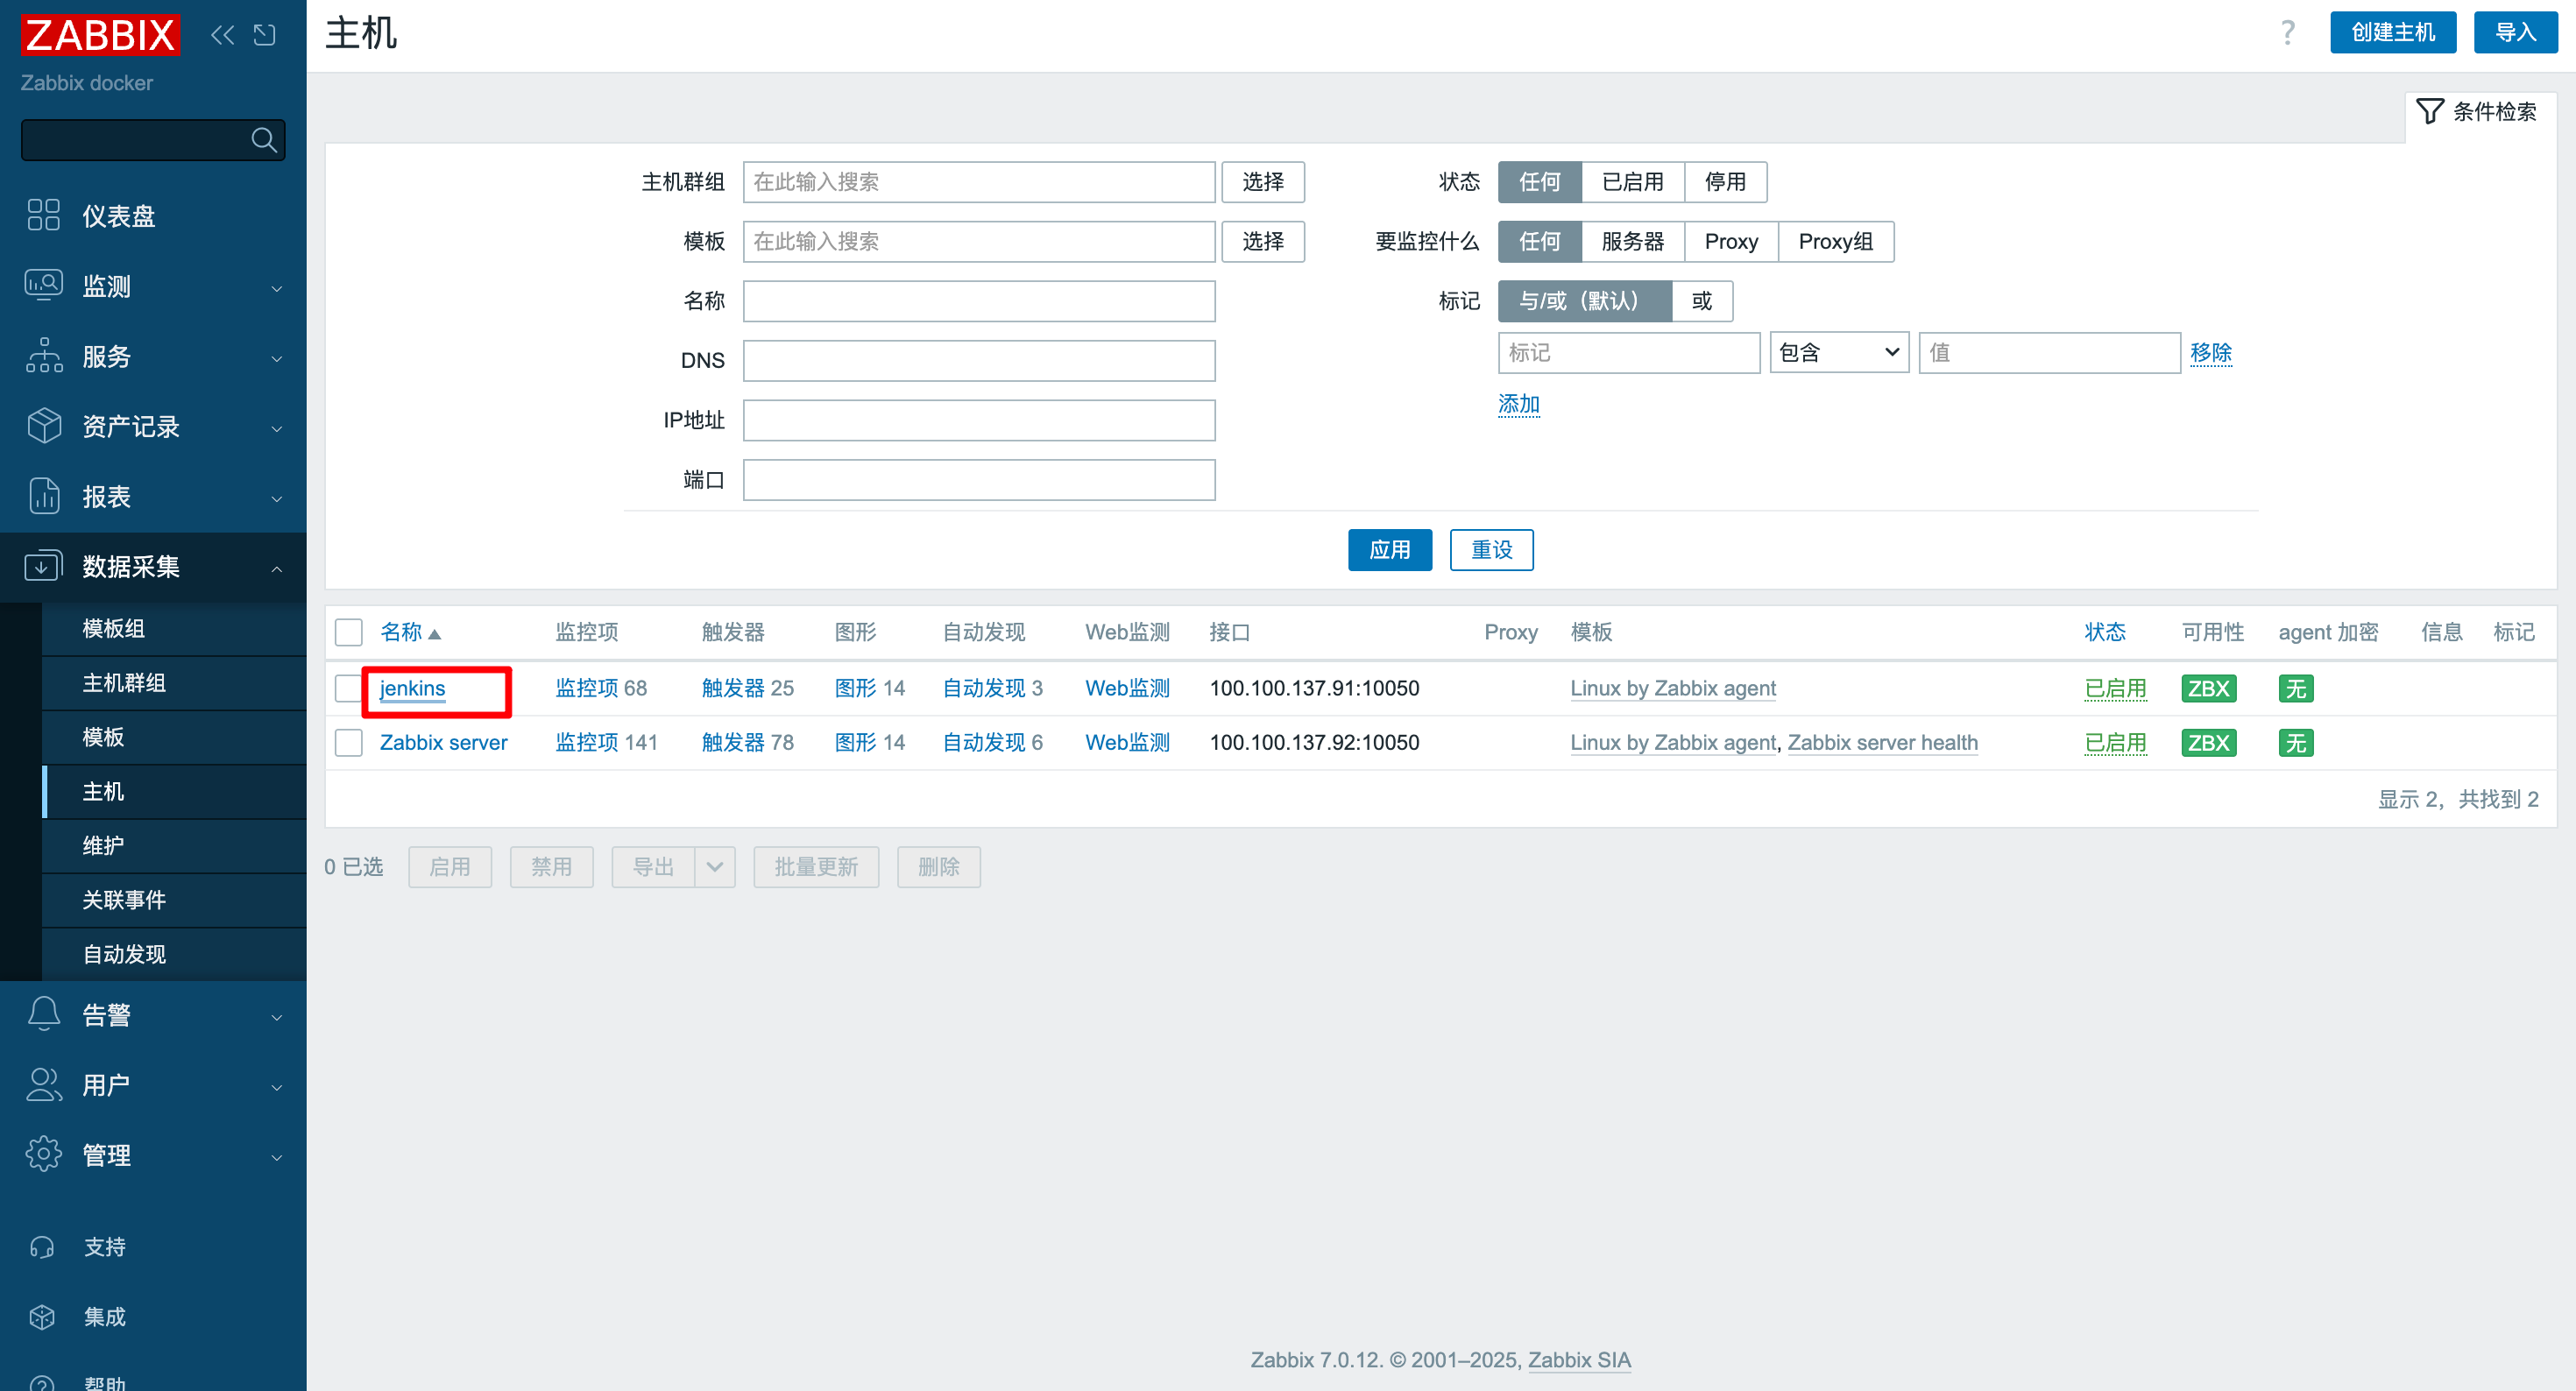
Task: Click the 标记 tag name input field
Action: point(1628,353)
